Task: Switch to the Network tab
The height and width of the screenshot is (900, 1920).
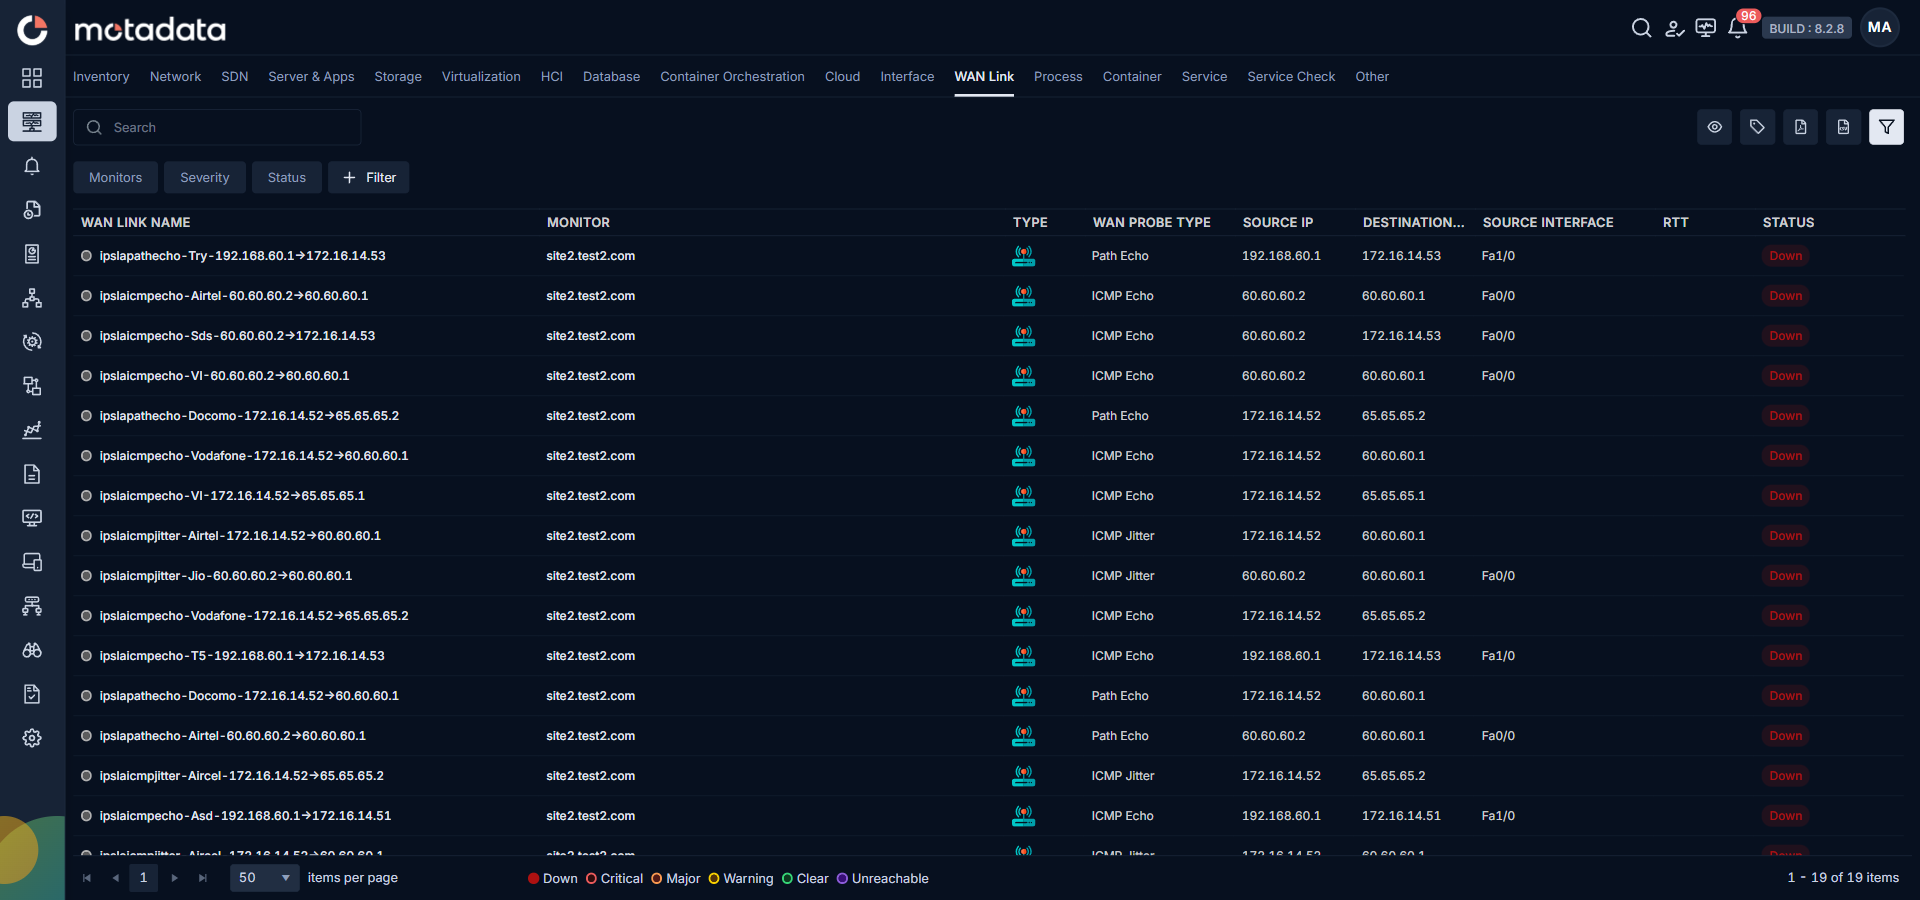Action: (175, 77)
